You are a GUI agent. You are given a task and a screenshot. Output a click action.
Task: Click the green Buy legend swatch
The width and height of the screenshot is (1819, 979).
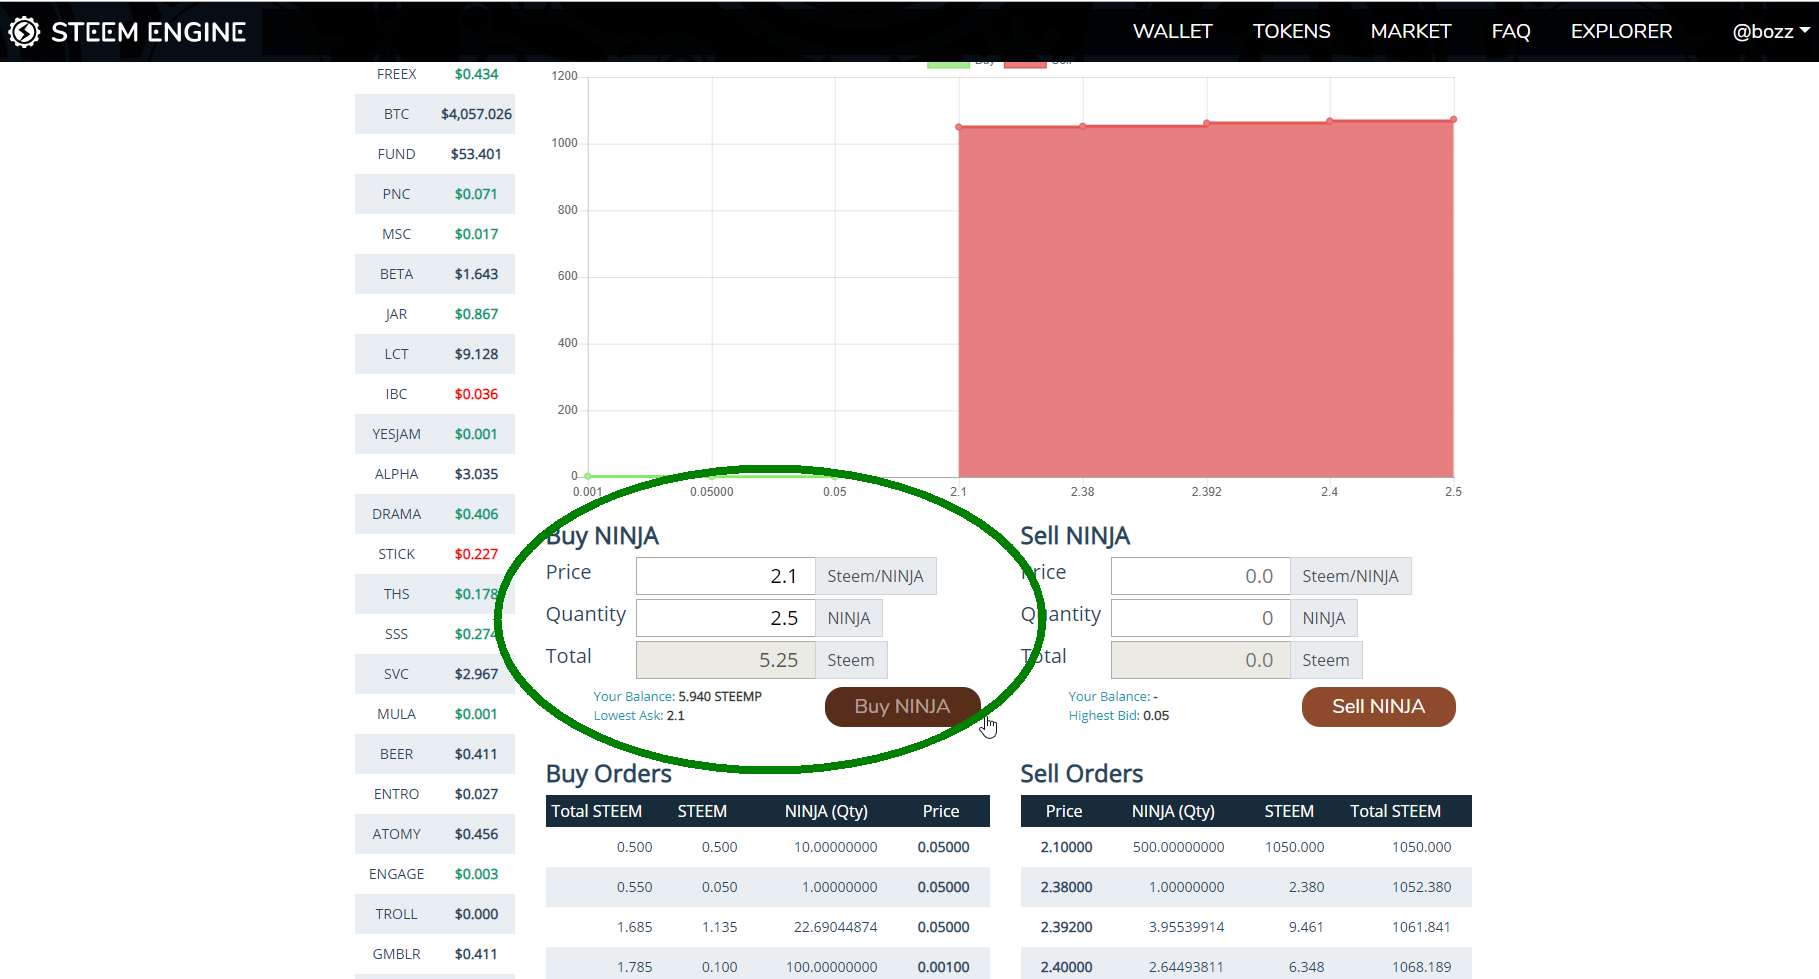pos(948,65)
